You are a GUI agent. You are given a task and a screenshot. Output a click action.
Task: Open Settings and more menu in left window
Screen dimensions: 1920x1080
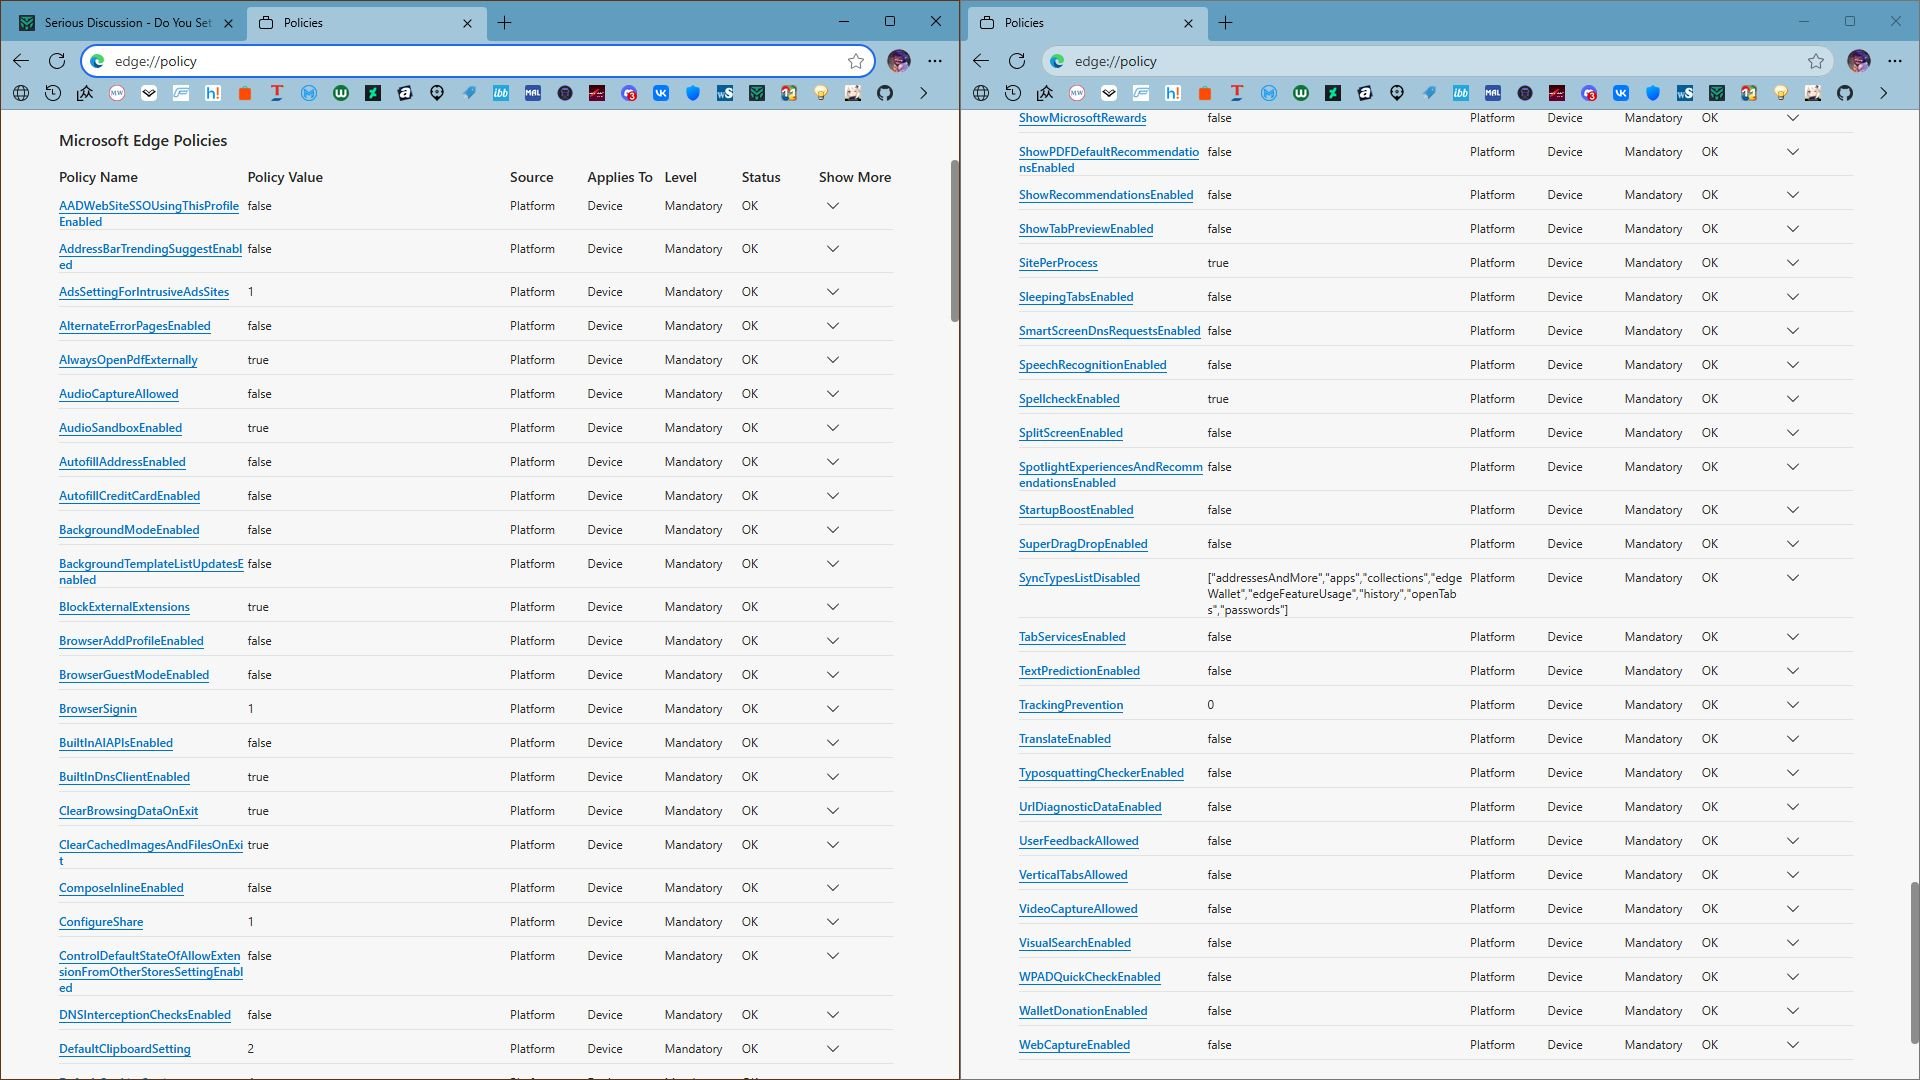pyautogui.click(x=935, y=61)
